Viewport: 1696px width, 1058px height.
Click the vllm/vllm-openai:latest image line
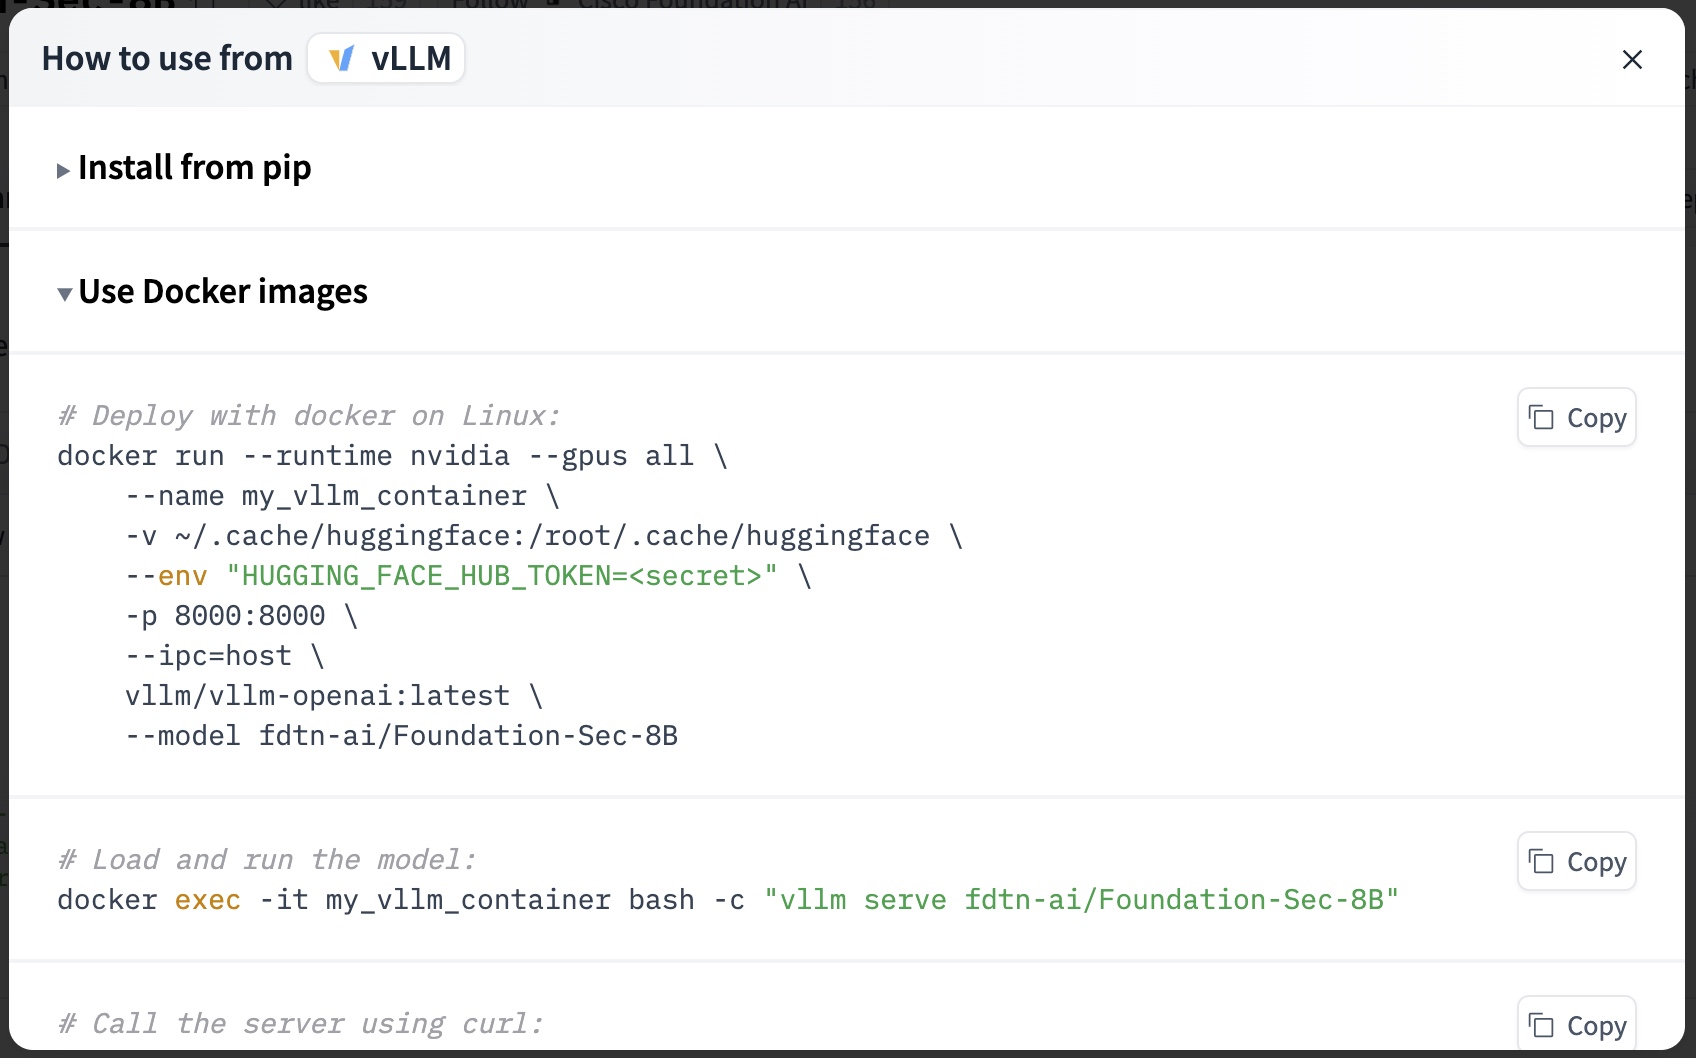pyautogui.click(x=333, y=696)
